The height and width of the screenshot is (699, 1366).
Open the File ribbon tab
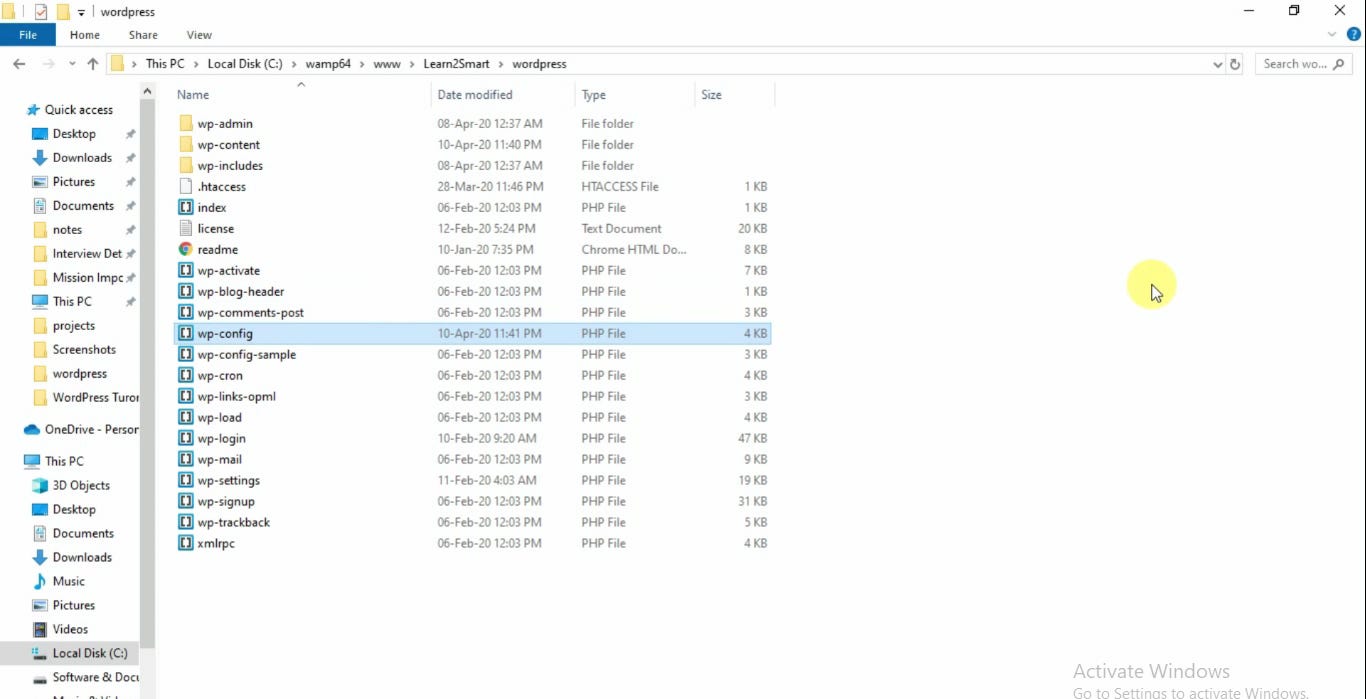[28, 35]
